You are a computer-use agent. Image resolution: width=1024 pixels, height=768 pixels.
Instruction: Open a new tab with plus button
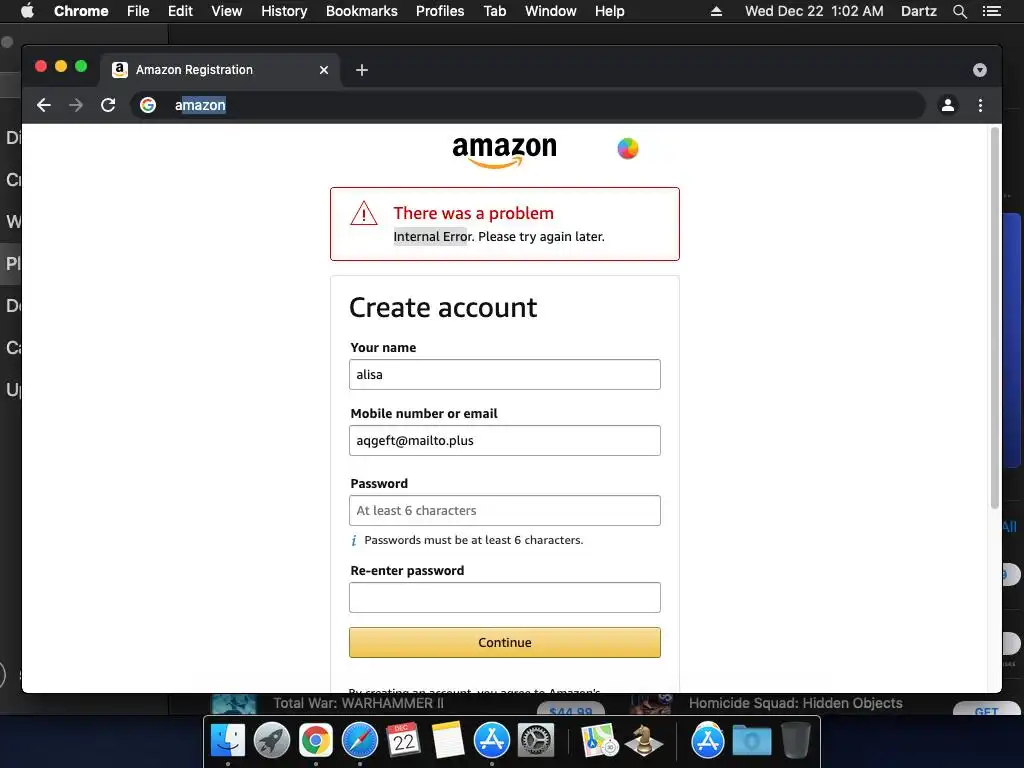pos(362,70)
